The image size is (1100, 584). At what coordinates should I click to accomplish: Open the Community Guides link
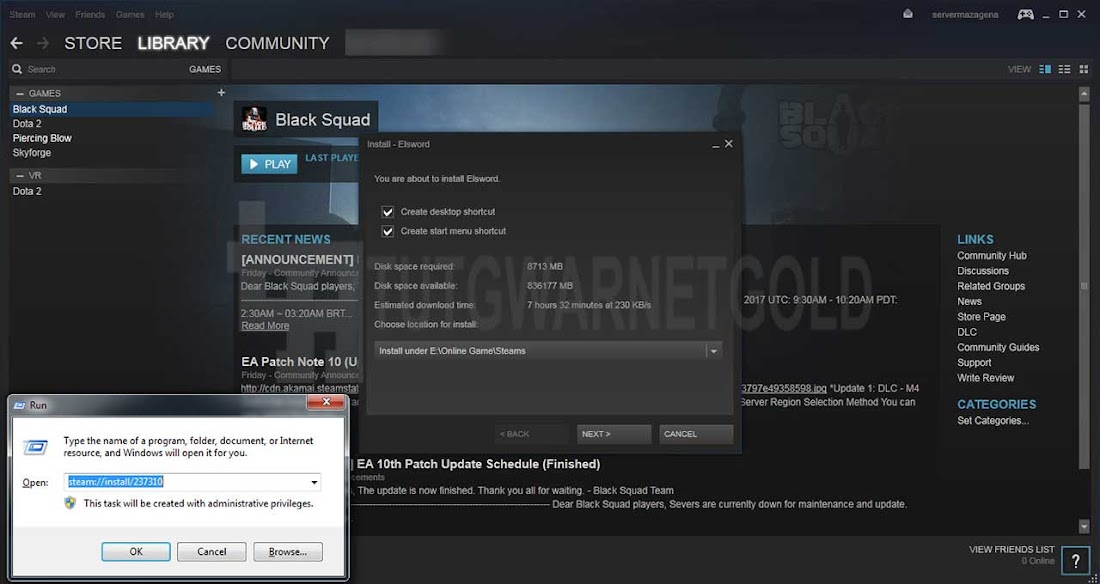pos(998,347)
